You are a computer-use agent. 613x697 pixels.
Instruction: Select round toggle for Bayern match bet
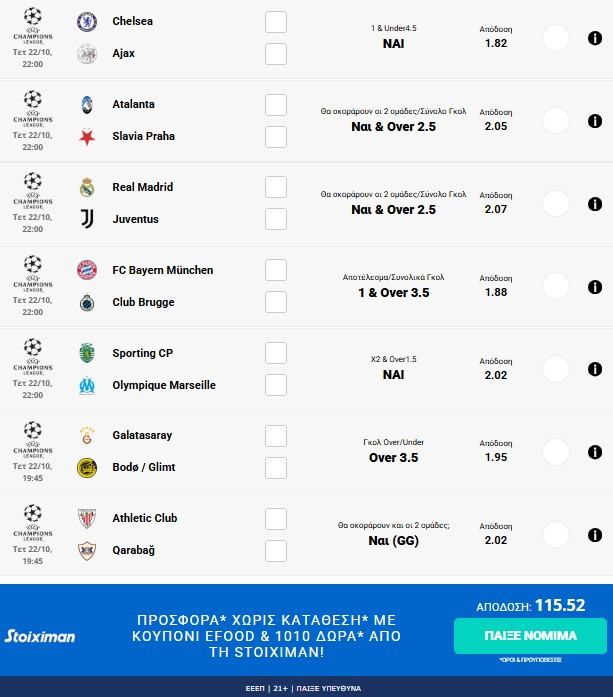point(556,286)
